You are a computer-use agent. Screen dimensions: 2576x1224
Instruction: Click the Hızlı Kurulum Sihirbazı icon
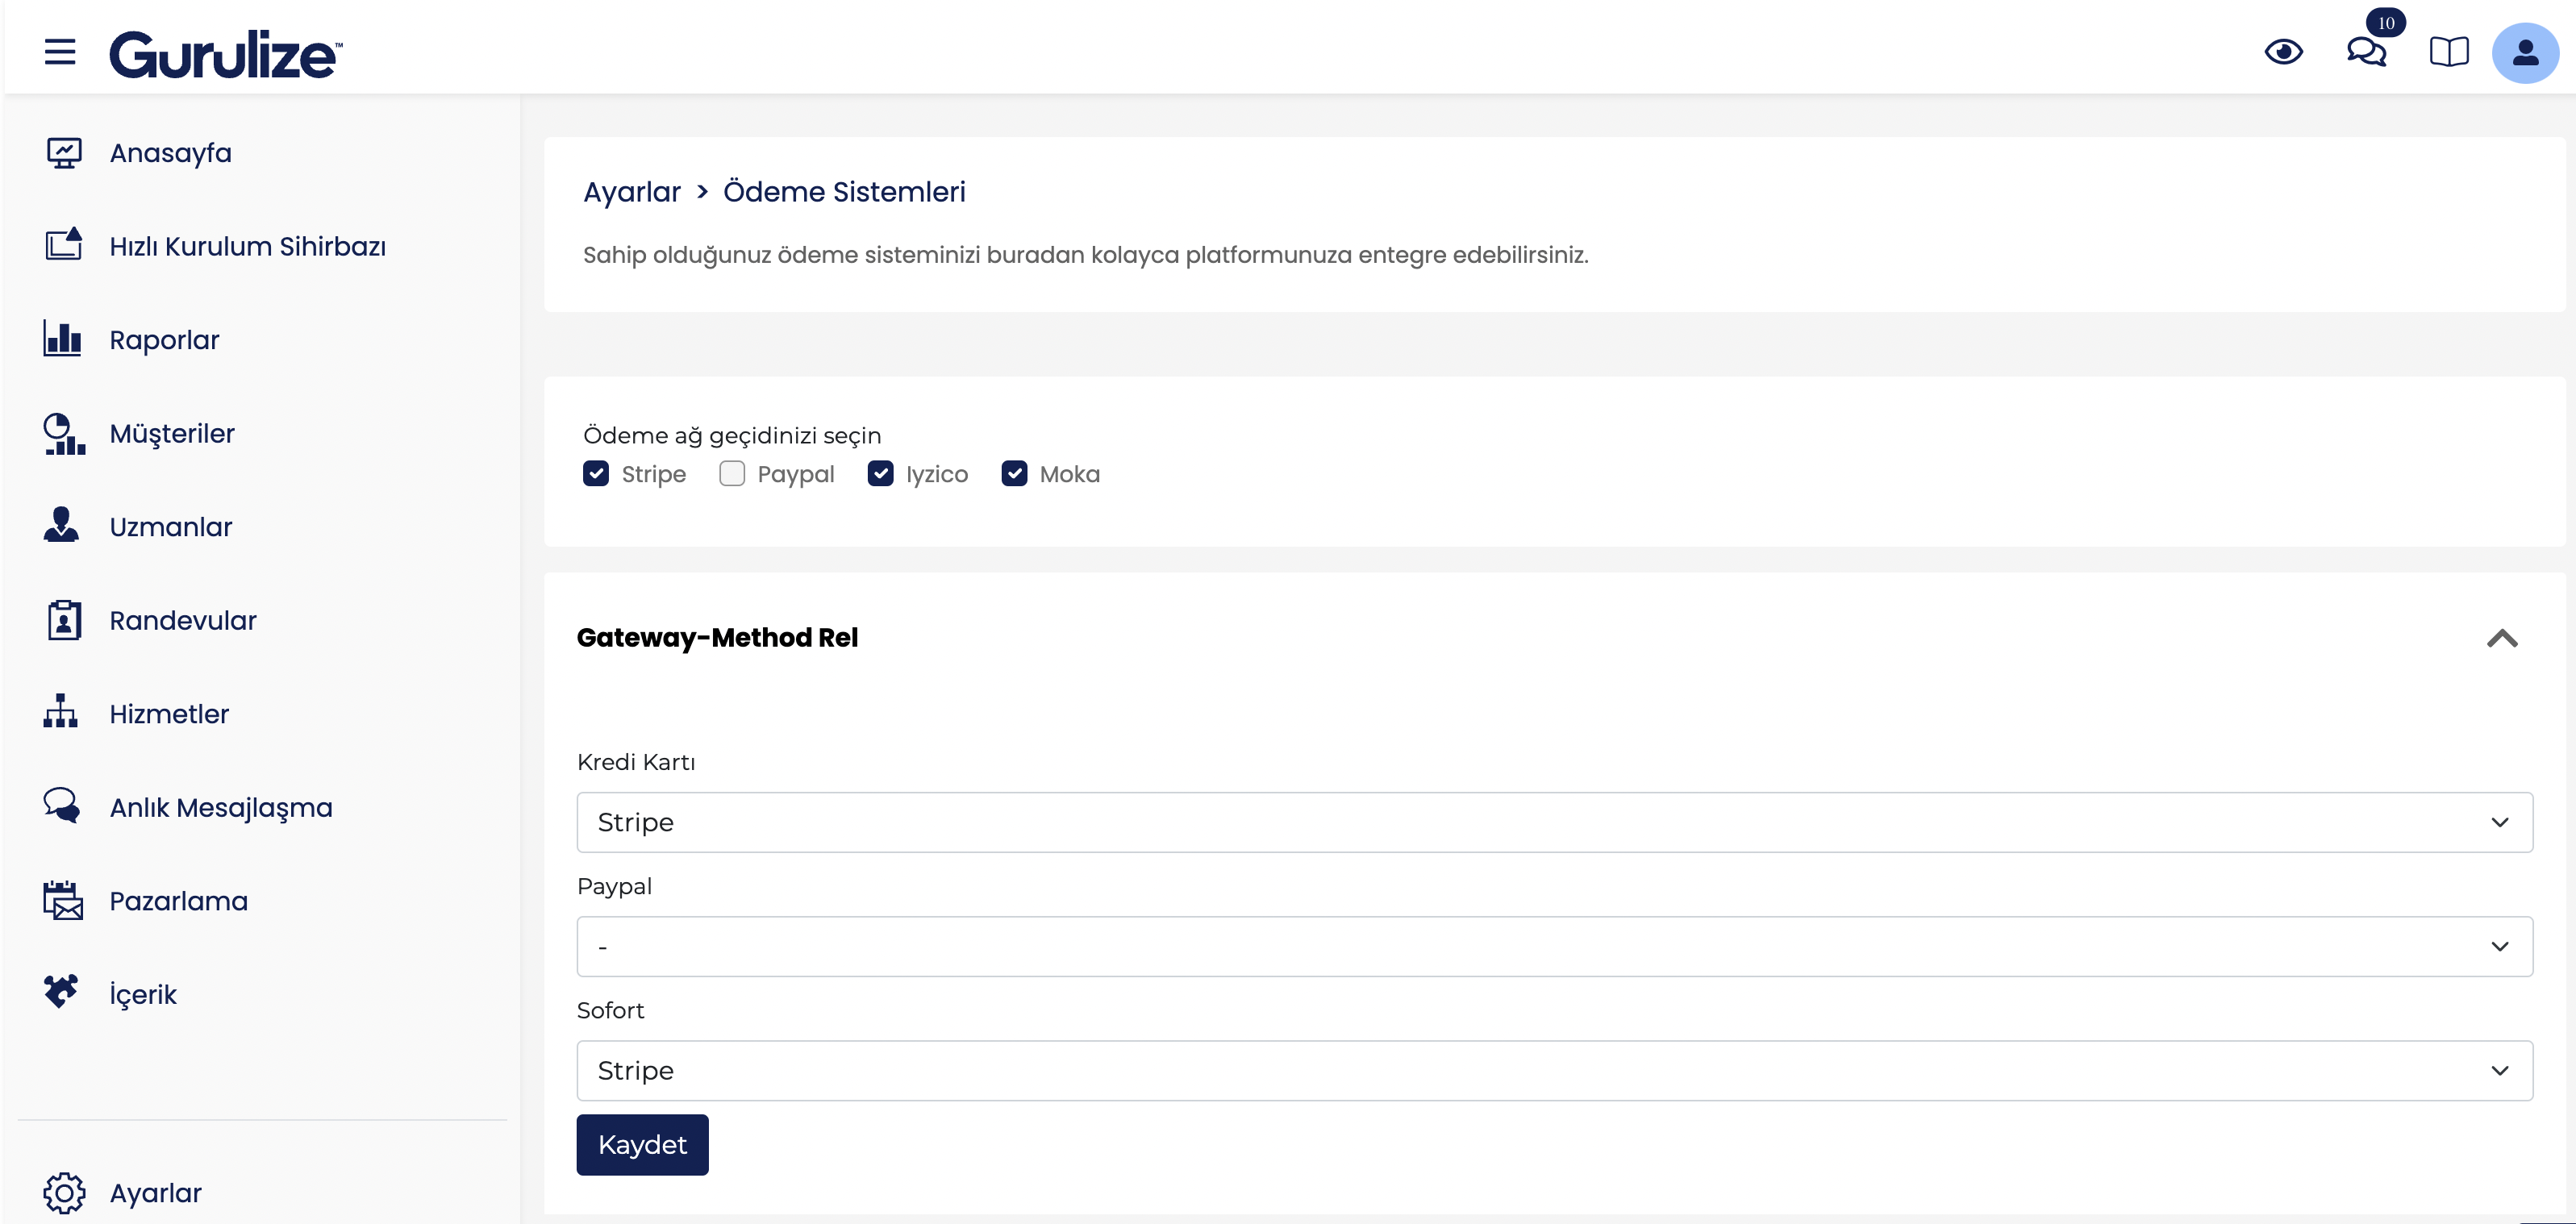click(64, 246)
